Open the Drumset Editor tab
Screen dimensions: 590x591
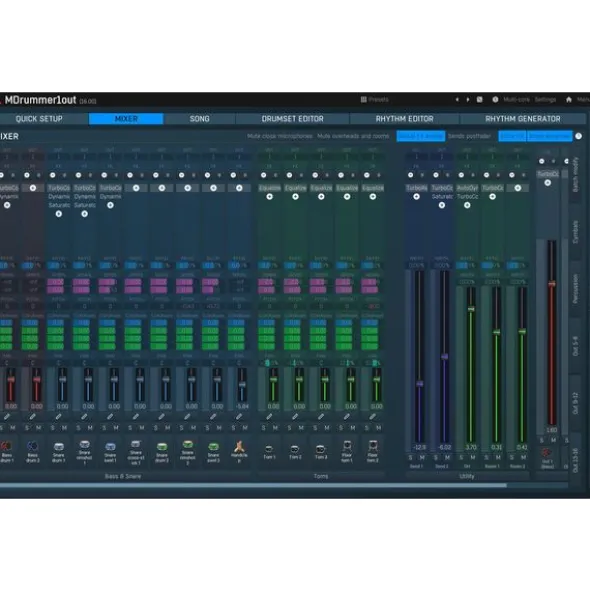pos(293,119)
